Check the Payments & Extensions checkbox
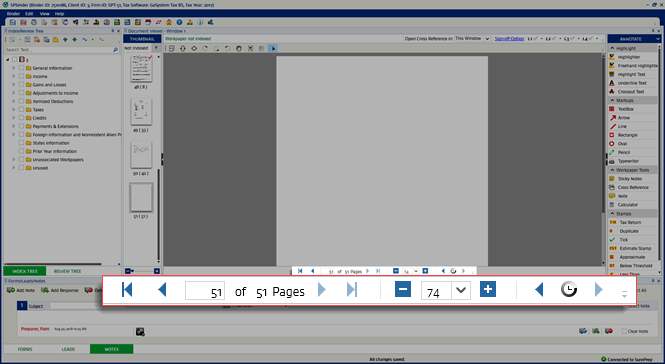 pos(21,126)
